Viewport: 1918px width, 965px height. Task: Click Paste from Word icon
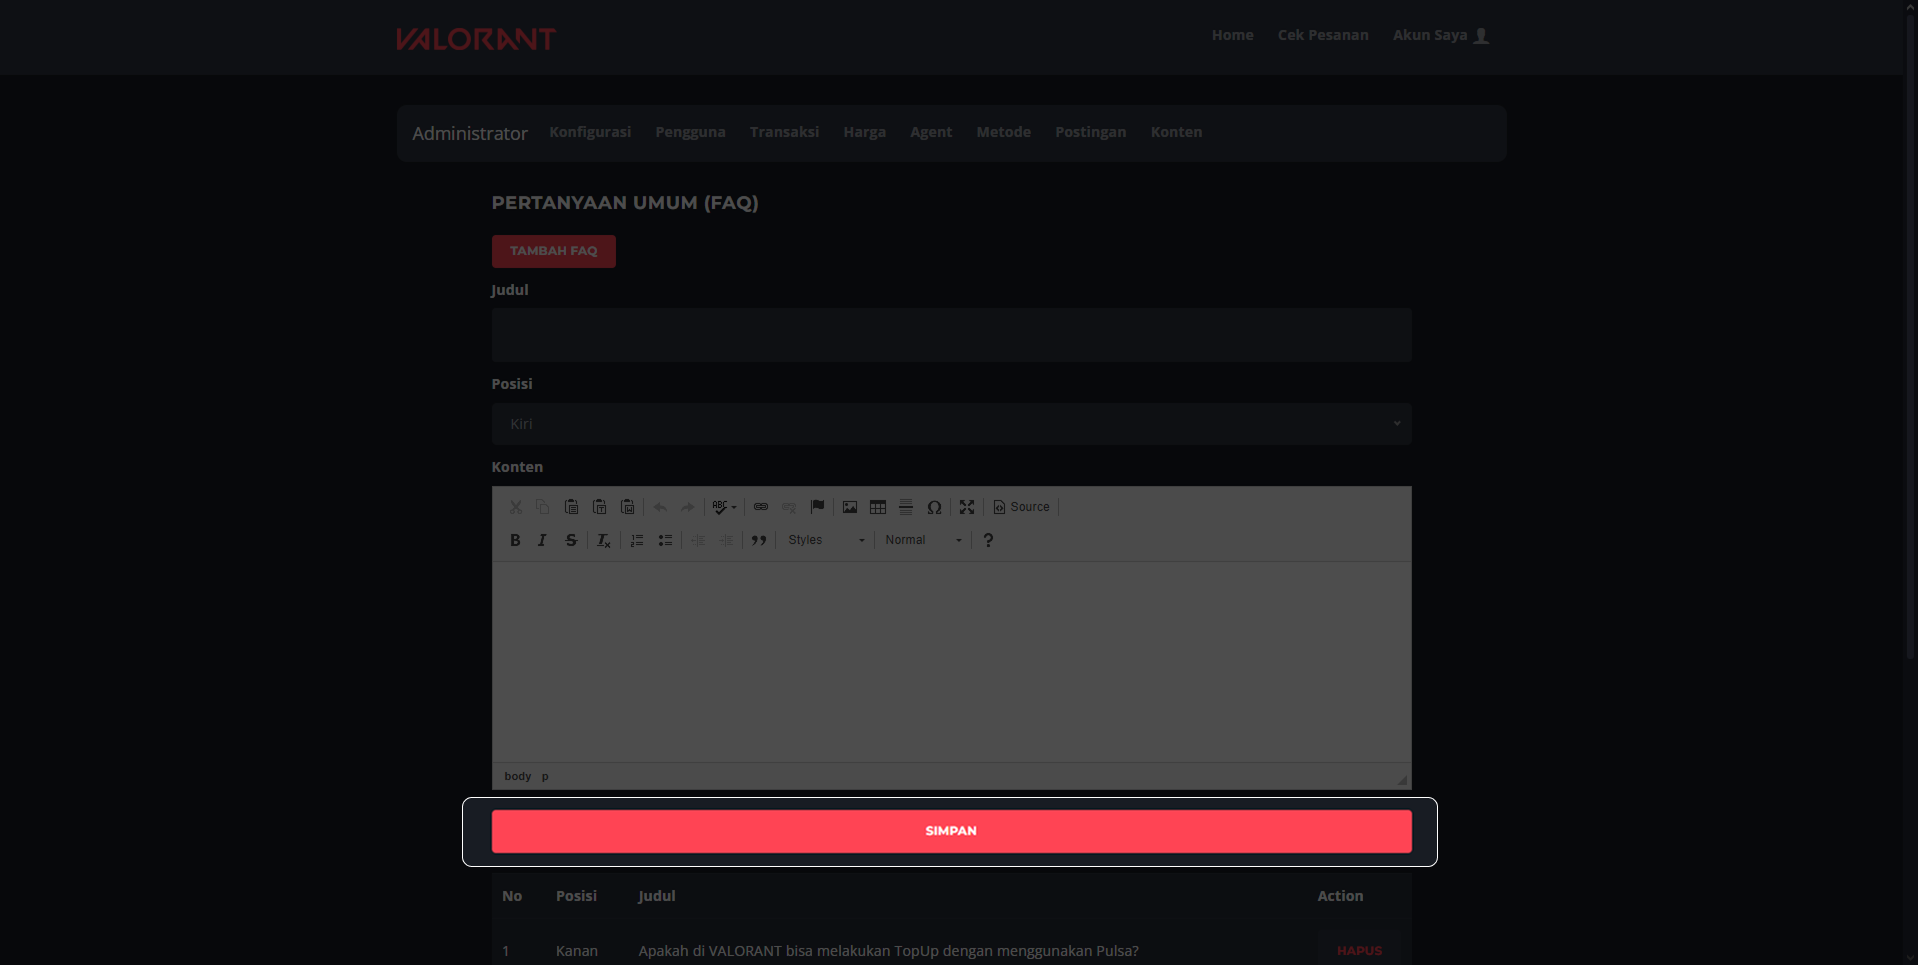627,507
